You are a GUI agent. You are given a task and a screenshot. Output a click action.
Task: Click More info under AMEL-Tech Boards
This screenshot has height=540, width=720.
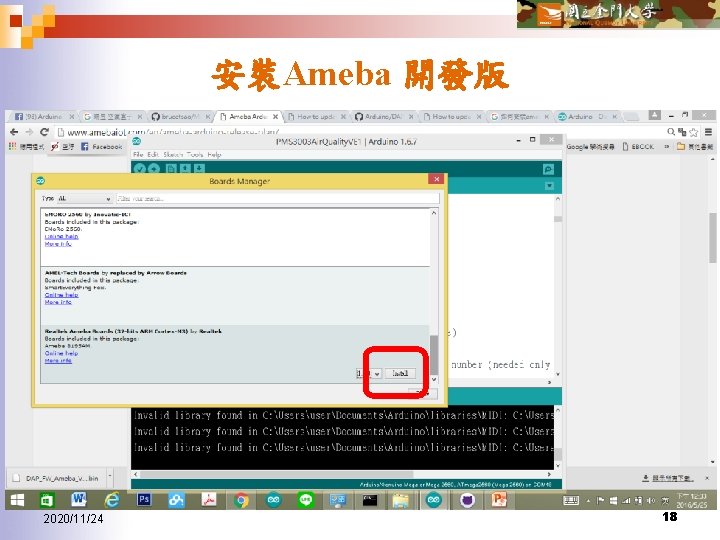pos(58,302)
